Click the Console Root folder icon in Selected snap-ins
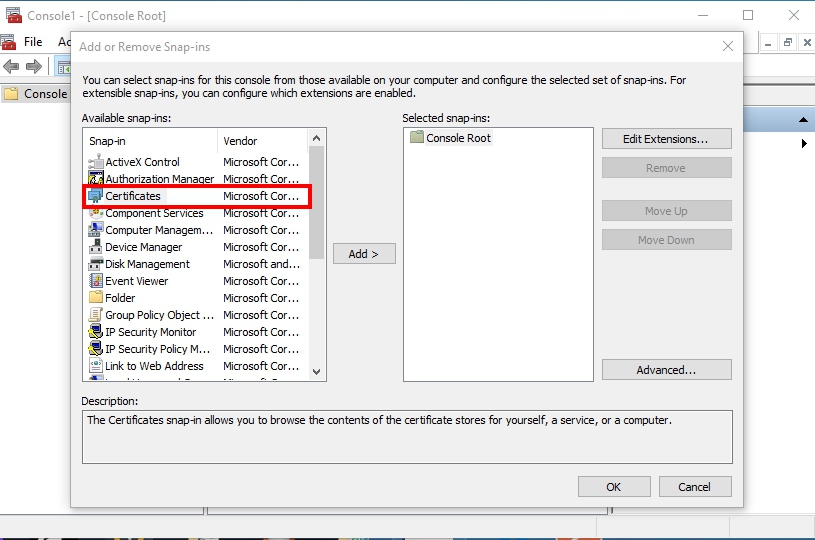This screenshot has height=540, width=815. [x=417, y=137]
